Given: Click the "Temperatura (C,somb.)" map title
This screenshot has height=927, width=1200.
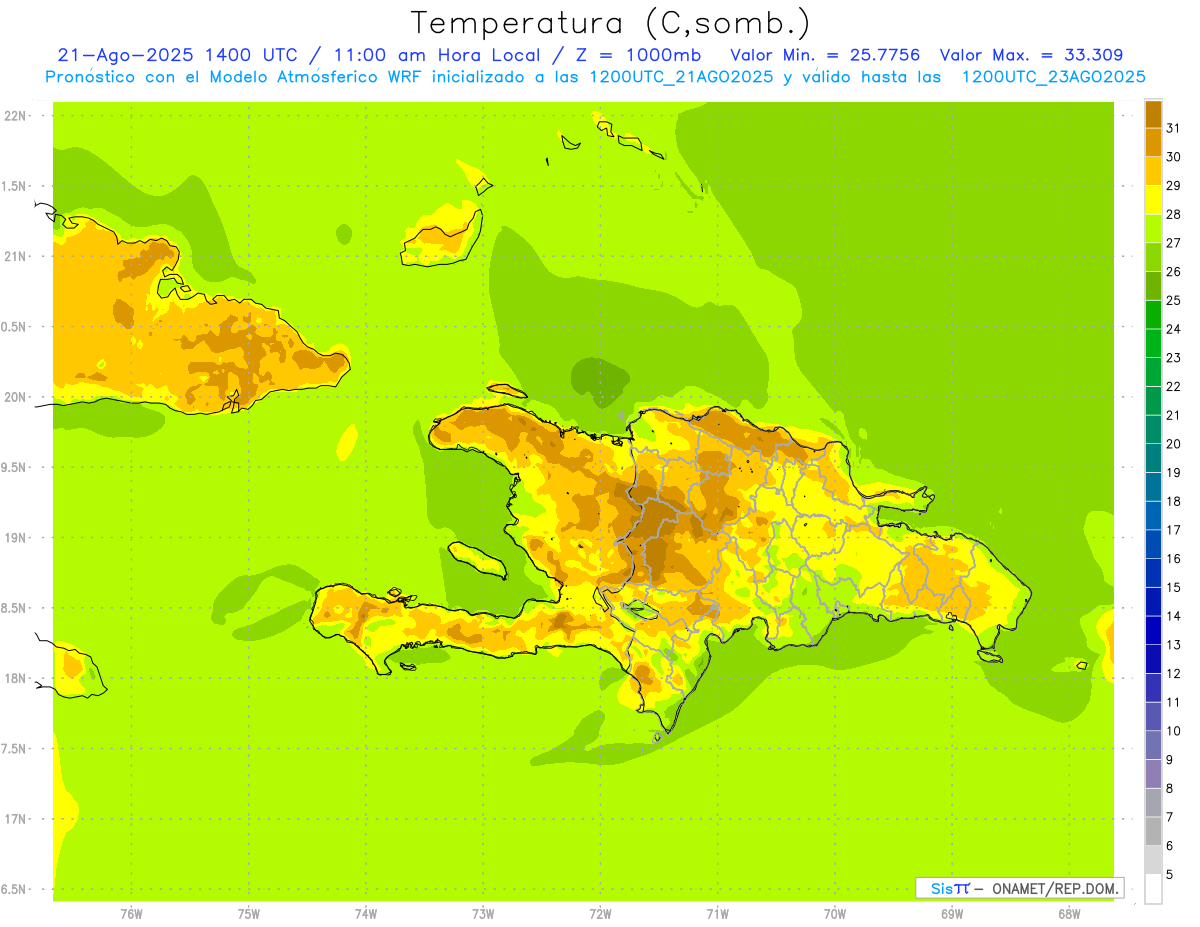Looking at the screenshot, I should click(x=611, y=23).
